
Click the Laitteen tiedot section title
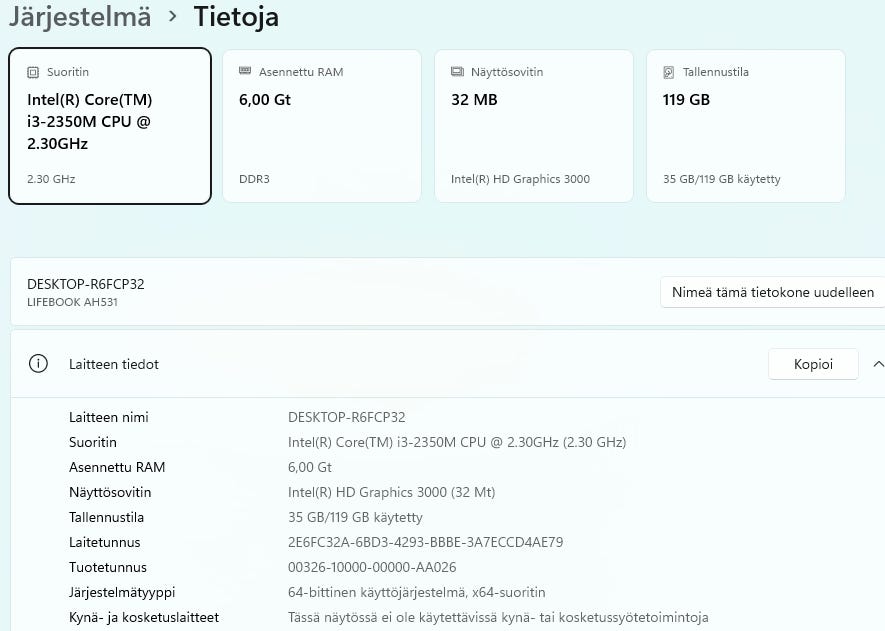tap(113, 364)
